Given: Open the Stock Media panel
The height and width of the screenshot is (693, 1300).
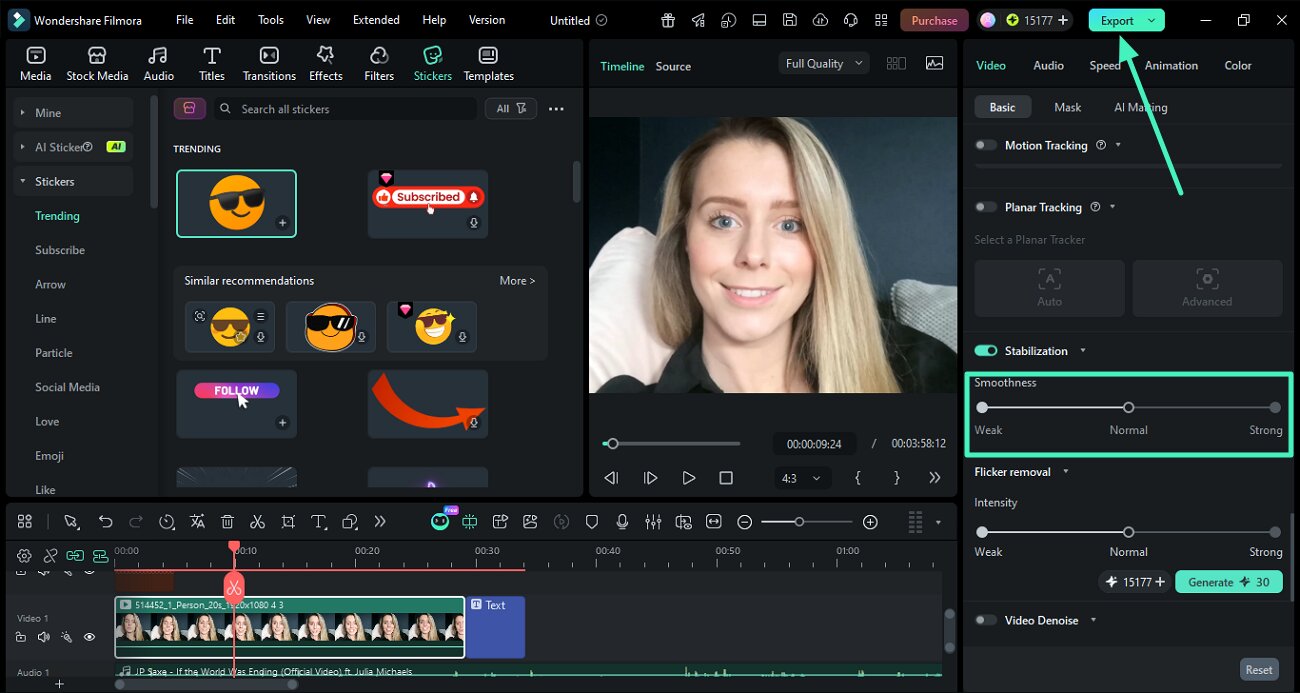Looking at the screenshot, I should pyautogui.click(x=97, y=64).
